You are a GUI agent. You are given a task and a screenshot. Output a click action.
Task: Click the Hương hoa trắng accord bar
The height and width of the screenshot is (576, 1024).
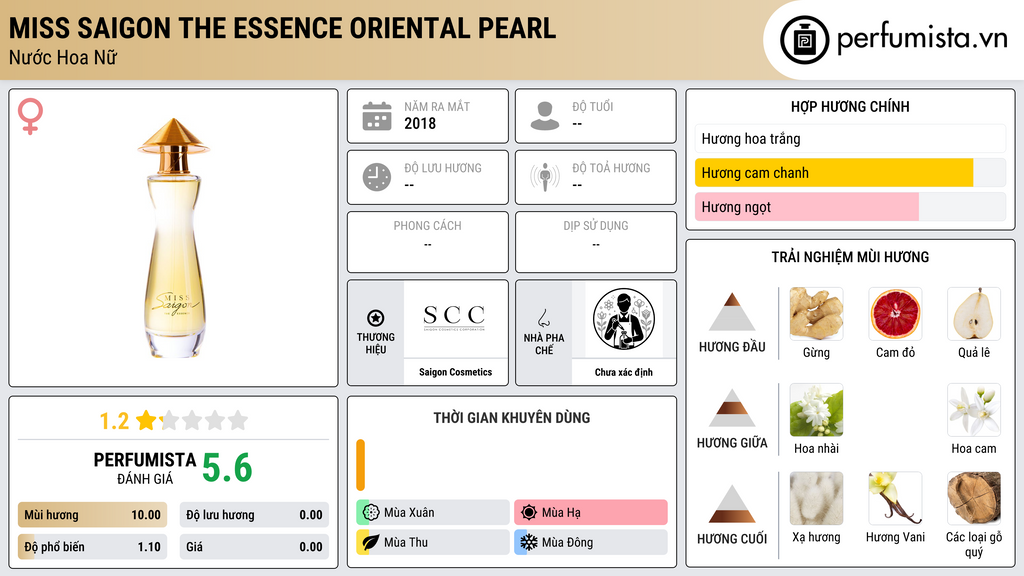(850, 138)
